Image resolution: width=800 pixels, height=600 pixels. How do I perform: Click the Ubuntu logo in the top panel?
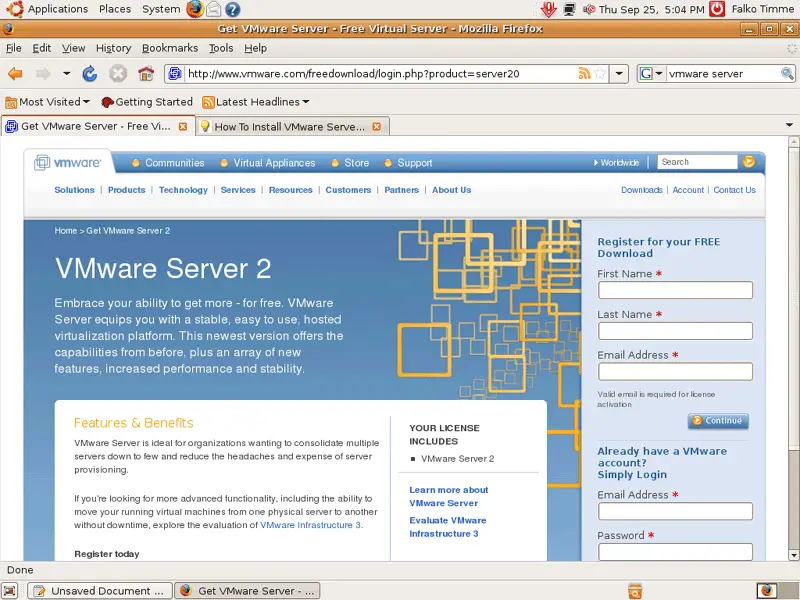(15, 9)
